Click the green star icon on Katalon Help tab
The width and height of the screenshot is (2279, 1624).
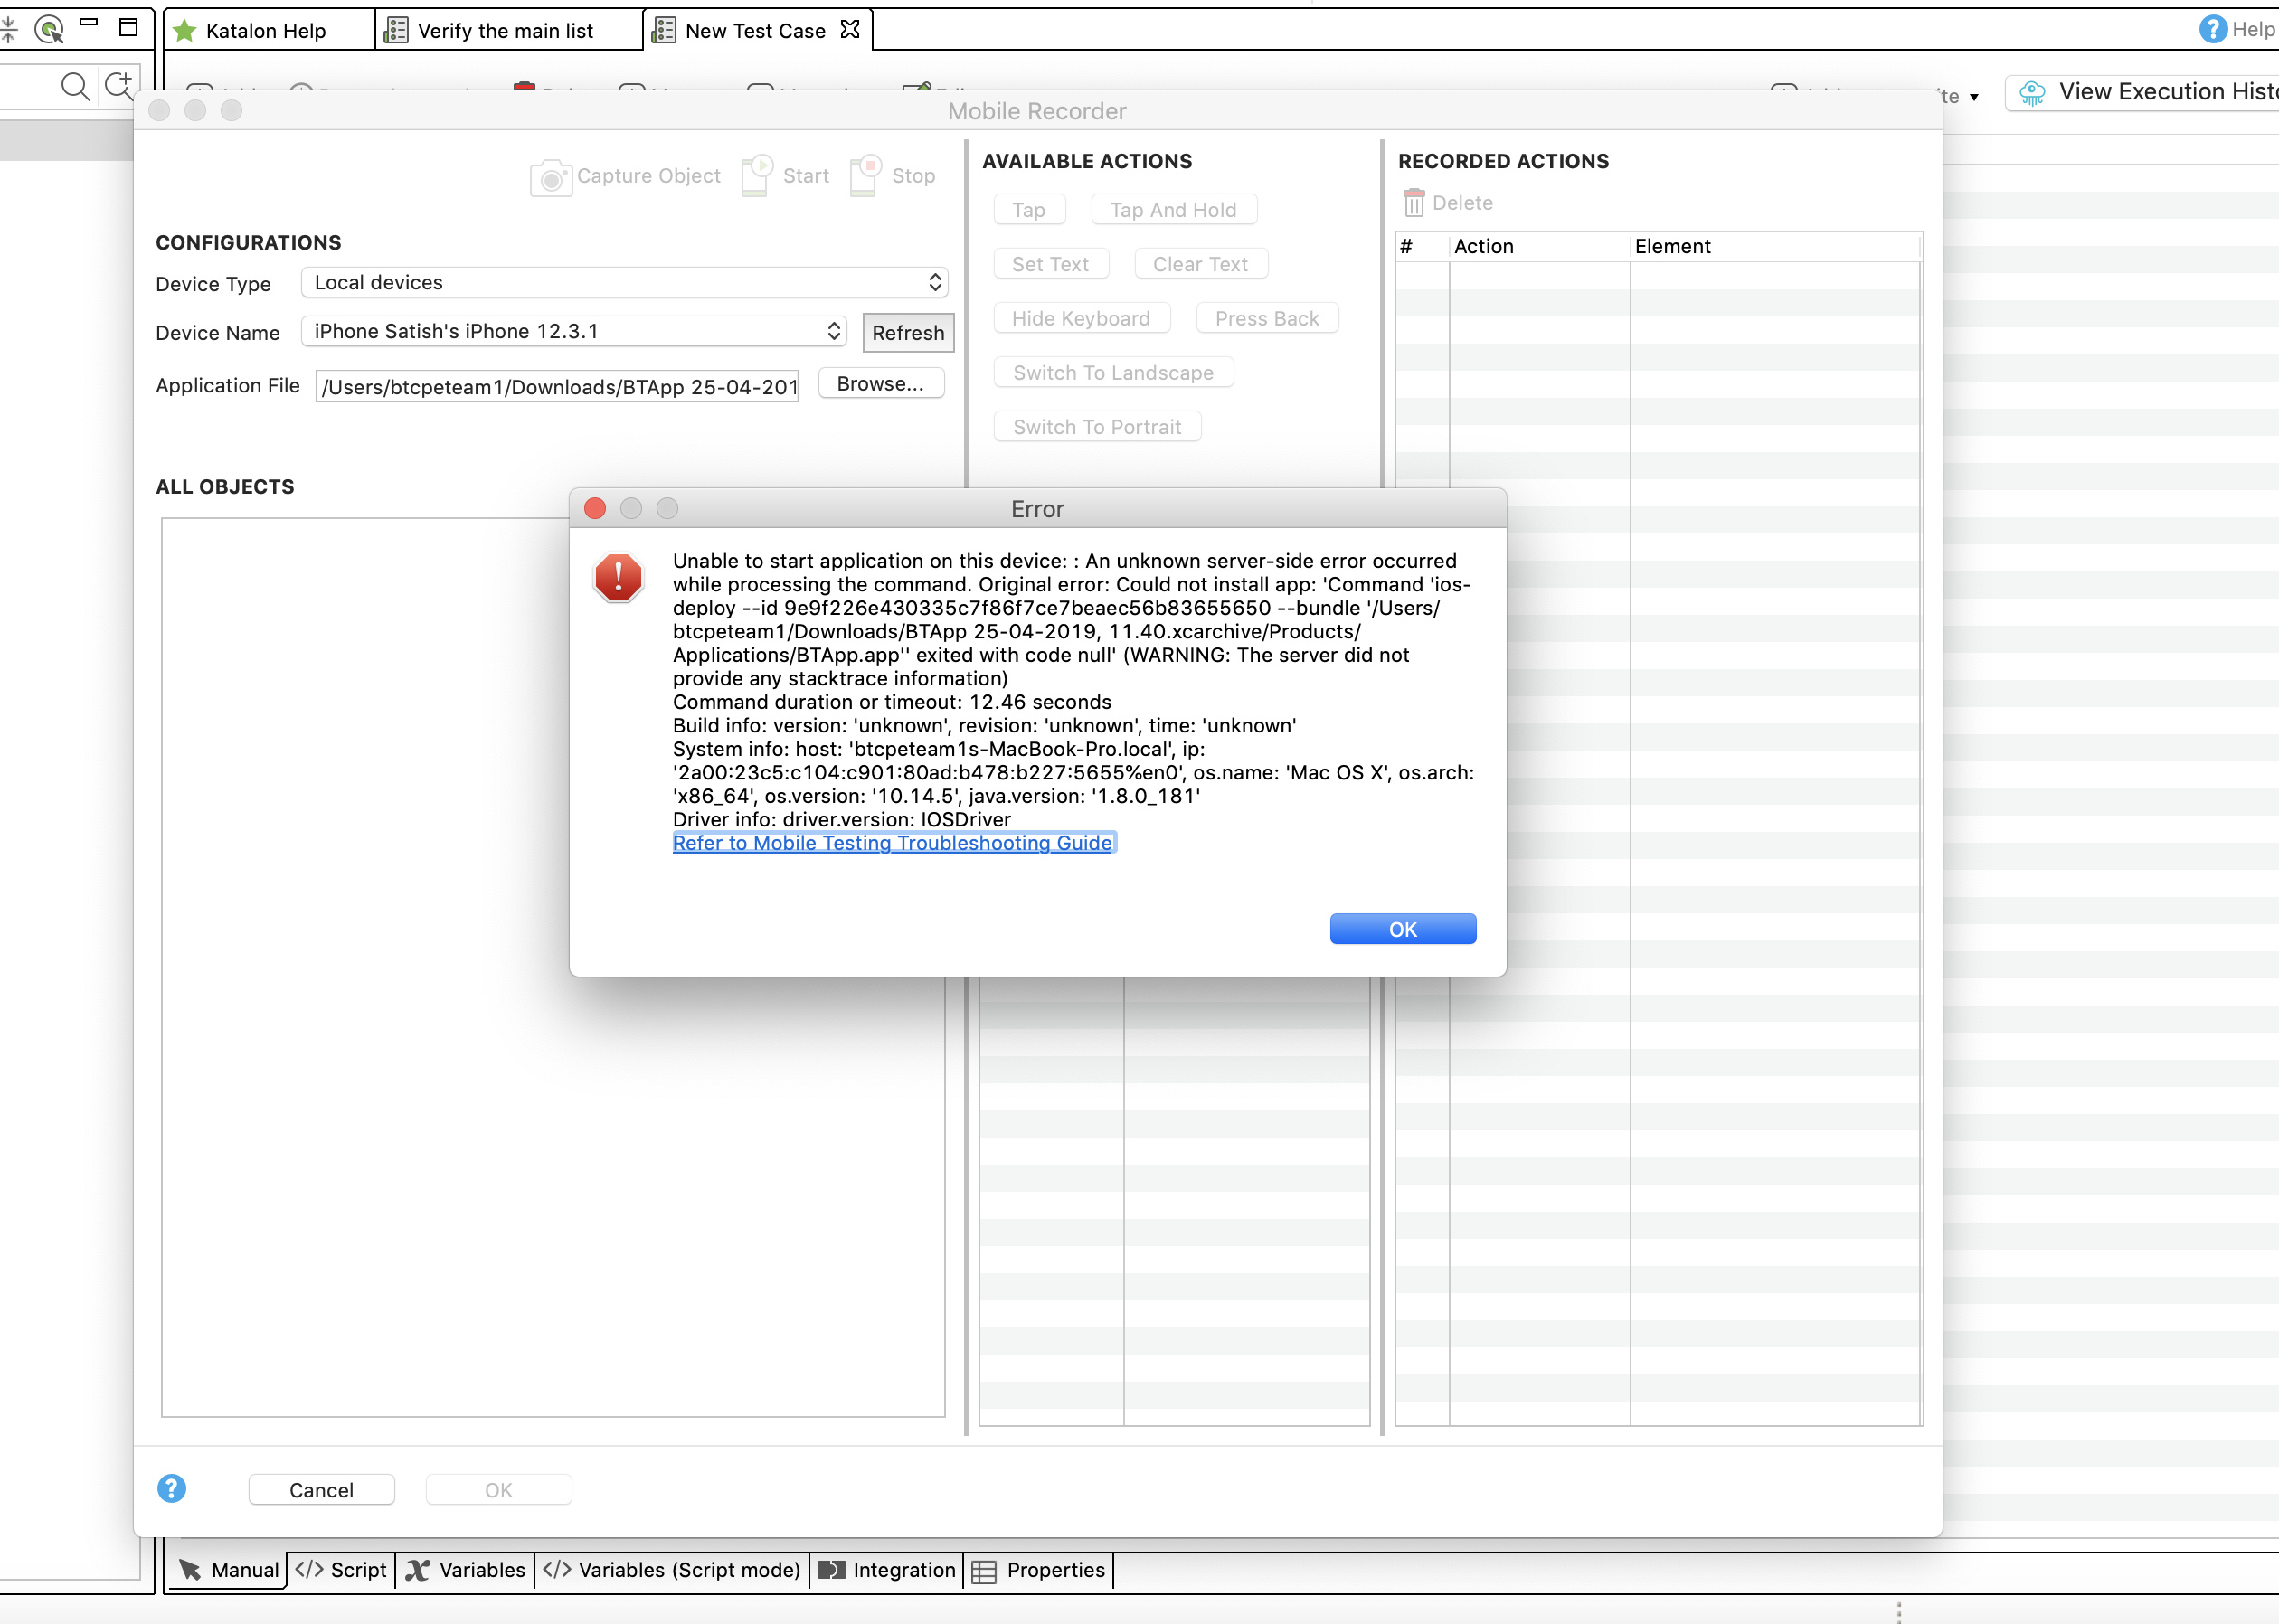[x=184, y=30]
